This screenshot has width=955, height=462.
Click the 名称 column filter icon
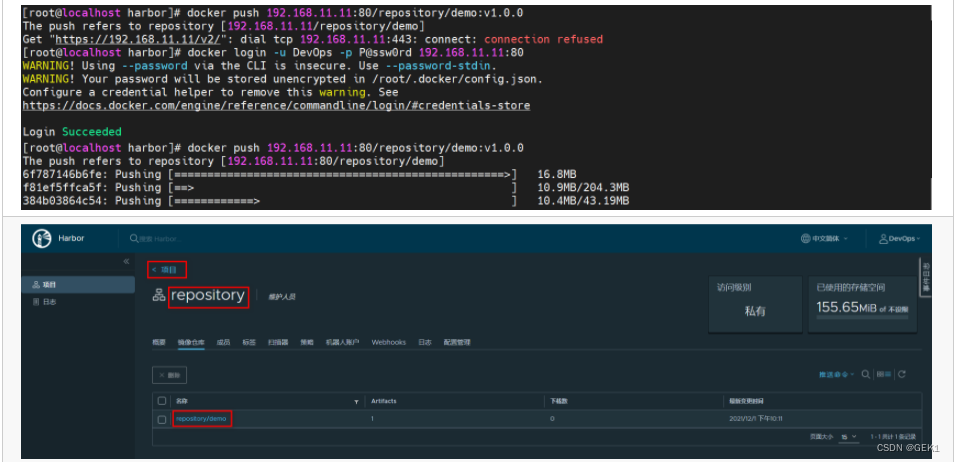tap(356, 402)
